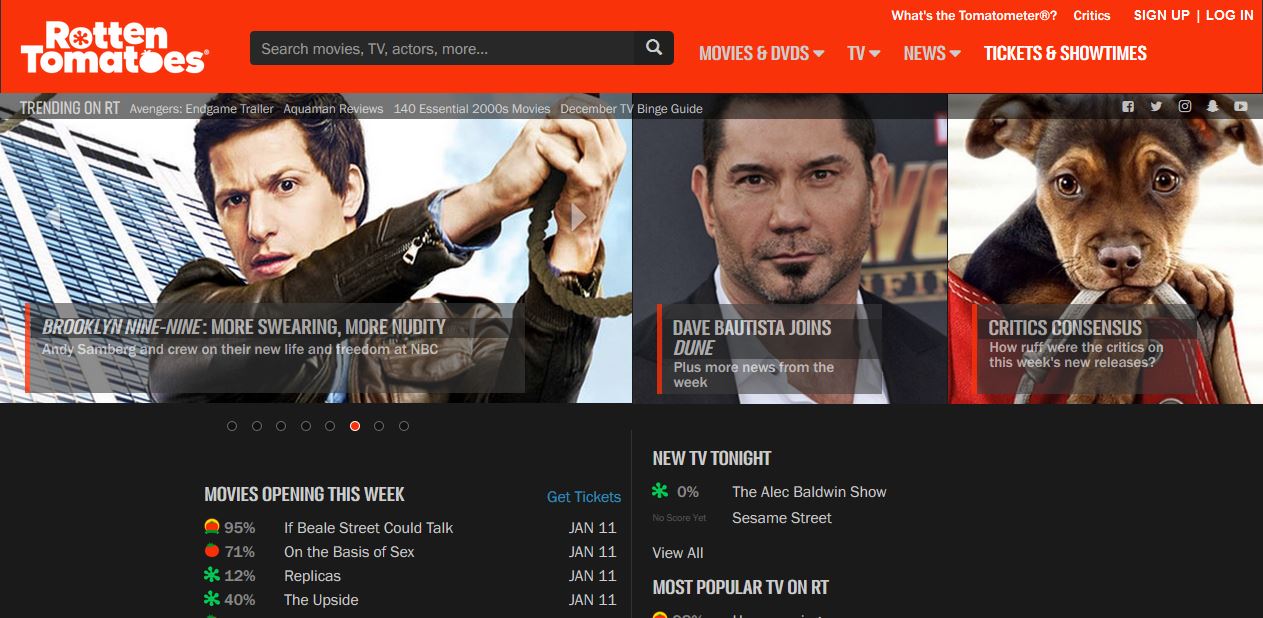The height and width of the screenshot is (618, 1263).
Task: Click rotten splat icon beside Replicas
Action: click(211, 575)
